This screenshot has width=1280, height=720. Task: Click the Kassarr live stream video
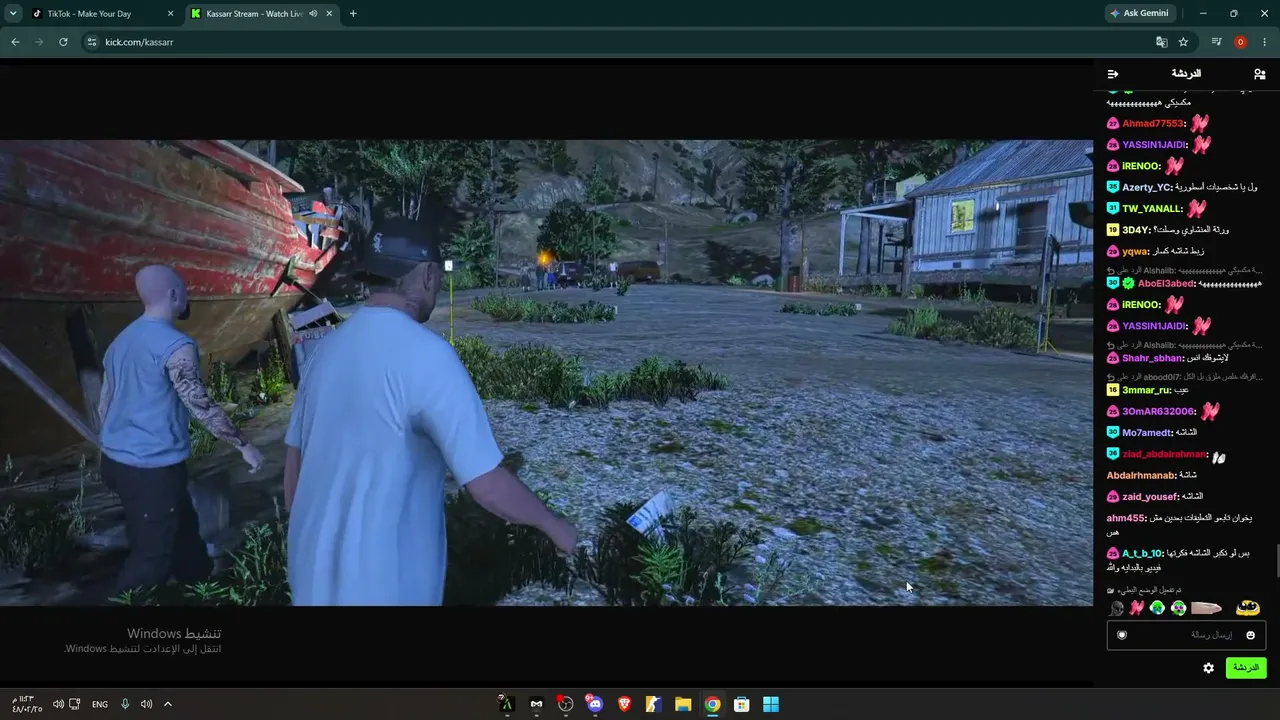pos(546,372)
